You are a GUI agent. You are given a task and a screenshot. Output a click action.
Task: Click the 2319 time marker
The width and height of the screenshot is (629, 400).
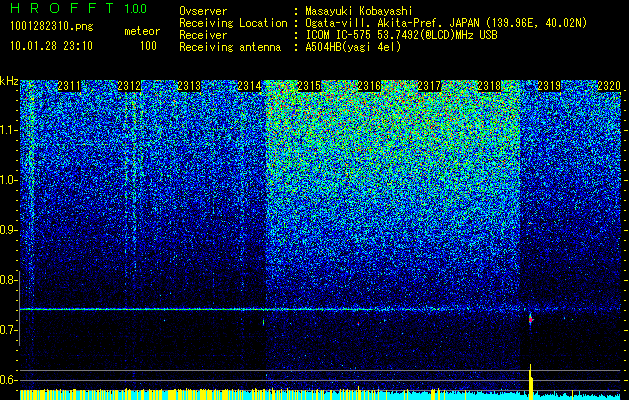[549, 86]
